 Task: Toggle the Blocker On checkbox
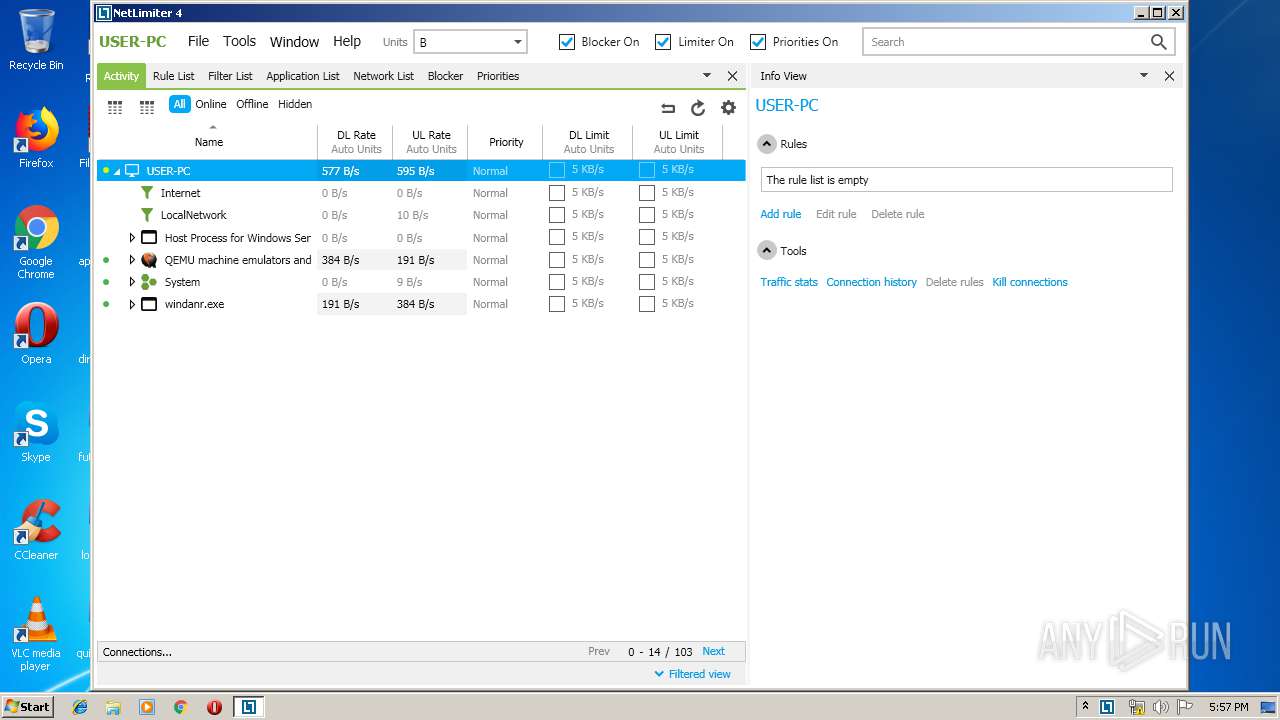[x=567, y=42]
